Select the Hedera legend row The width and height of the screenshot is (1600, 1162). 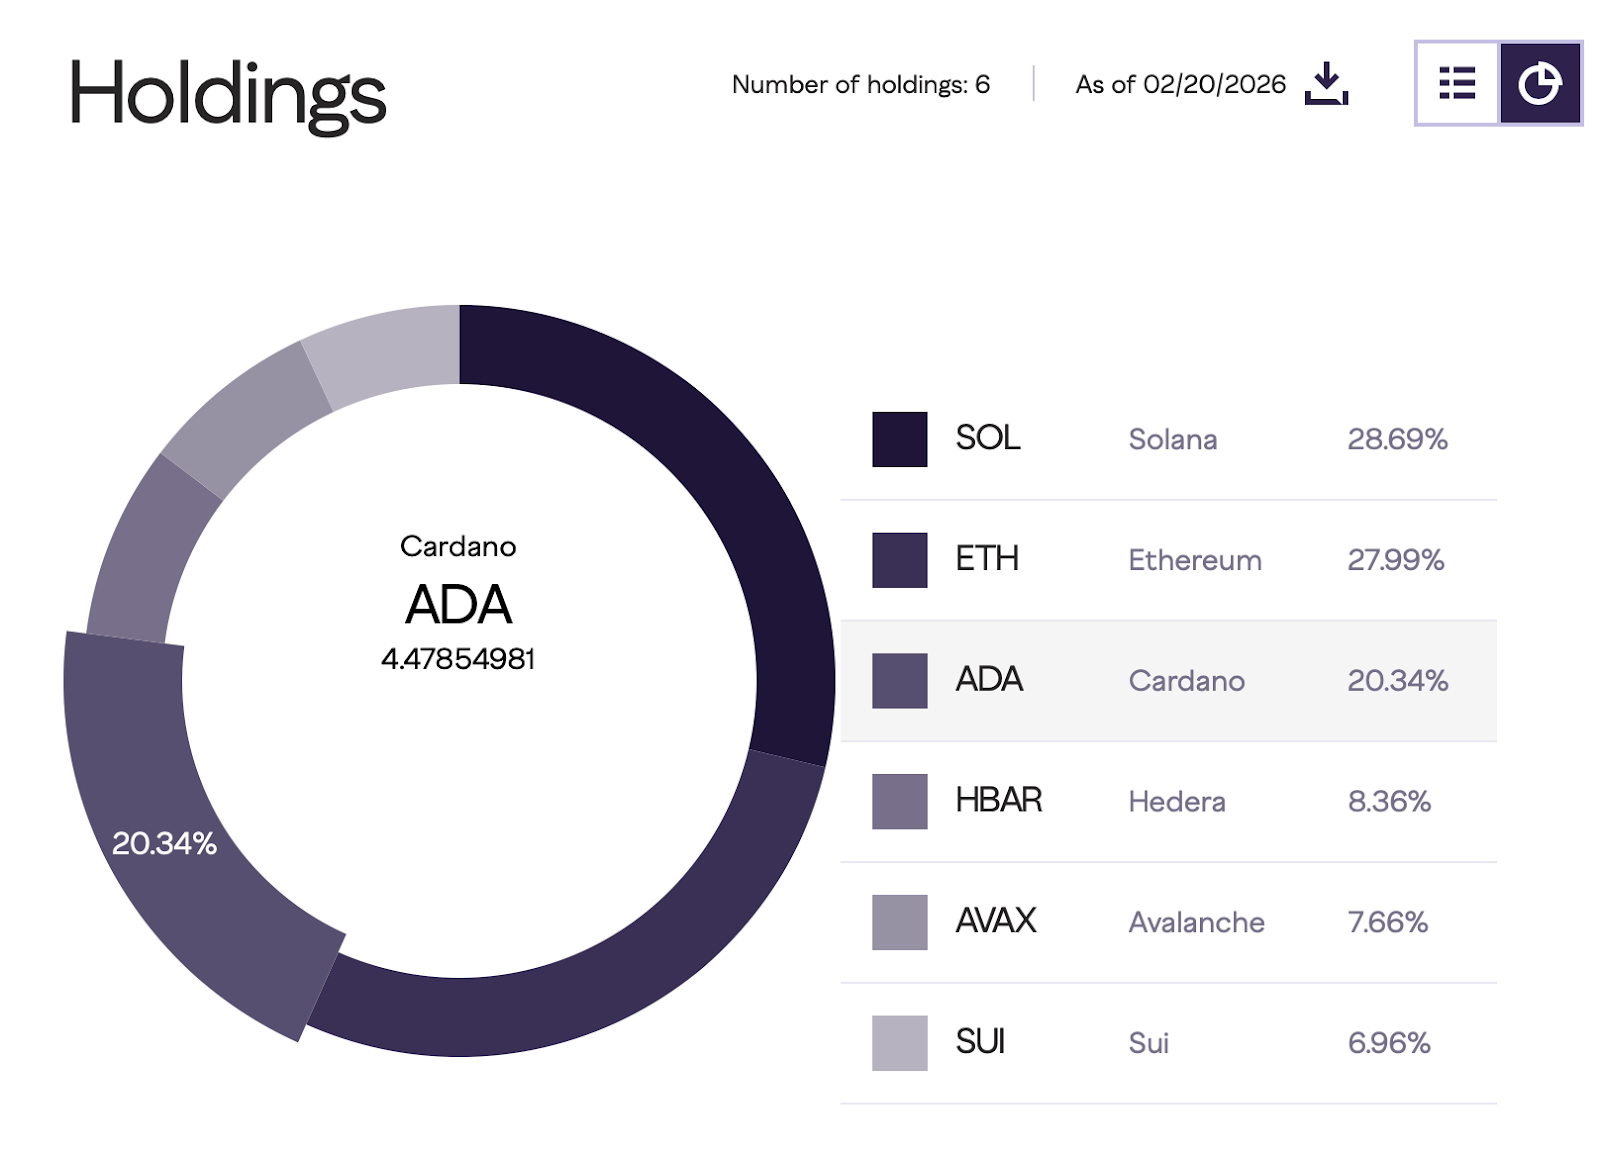[x=1176, y=802]
